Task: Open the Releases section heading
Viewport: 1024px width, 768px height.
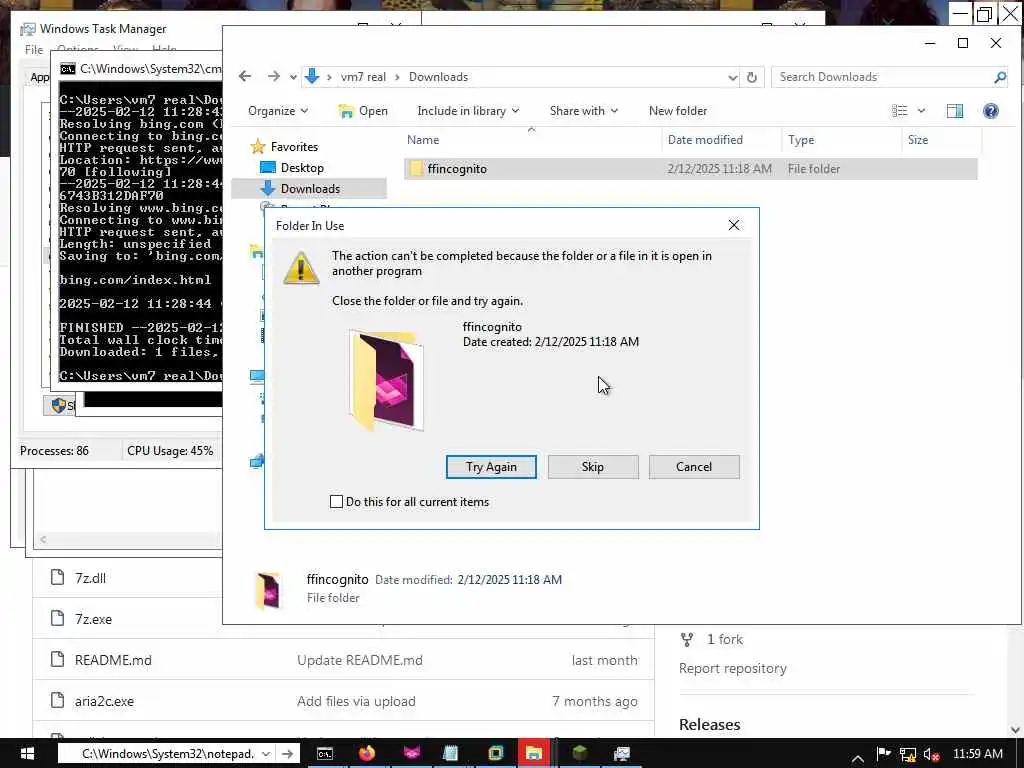Action: (709, 725)
